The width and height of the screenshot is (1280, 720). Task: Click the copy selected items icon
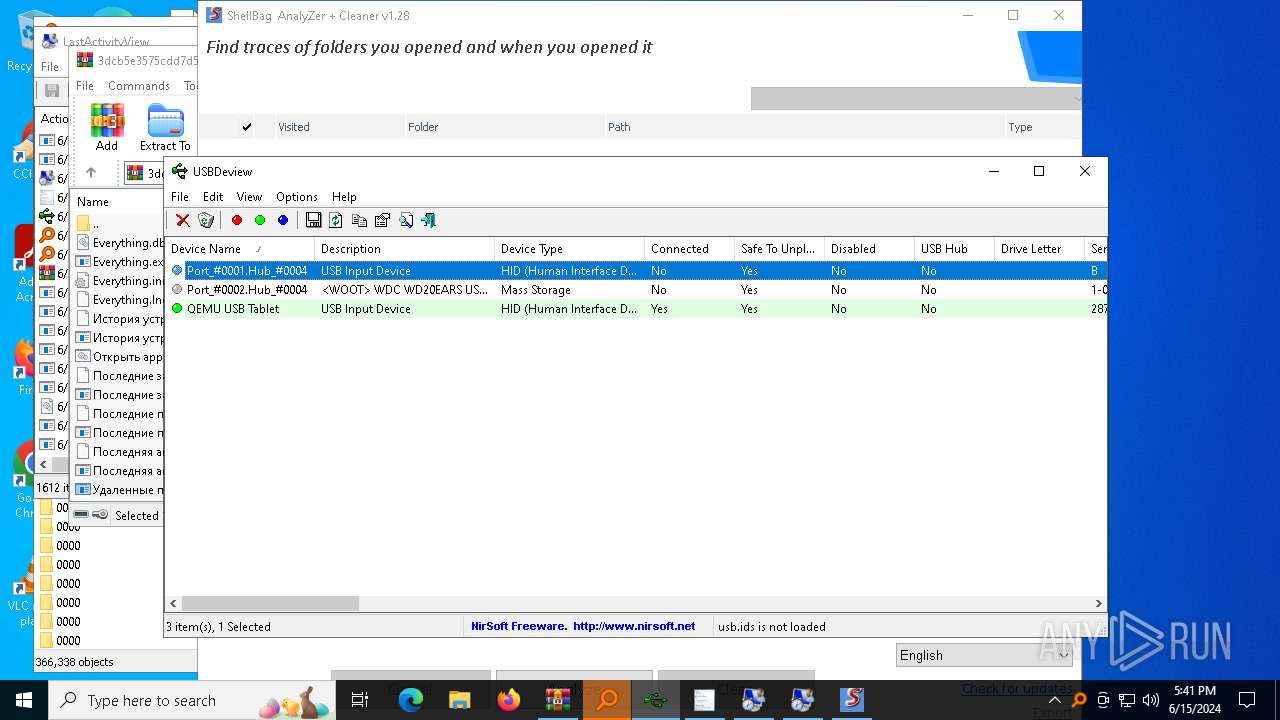359,220
